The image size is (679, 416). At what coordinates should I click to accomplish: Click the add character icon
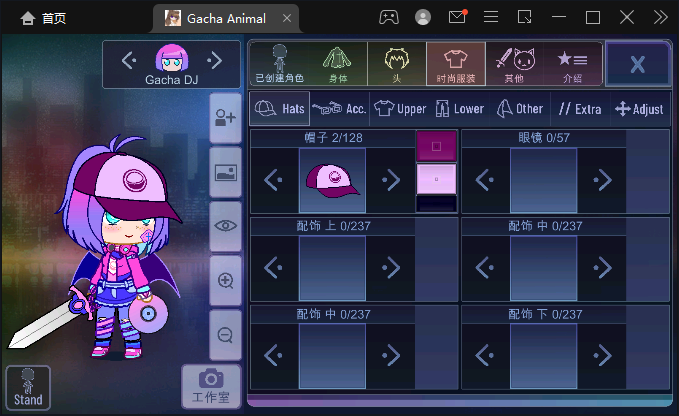pyautogui.click(x=225, y=118)
